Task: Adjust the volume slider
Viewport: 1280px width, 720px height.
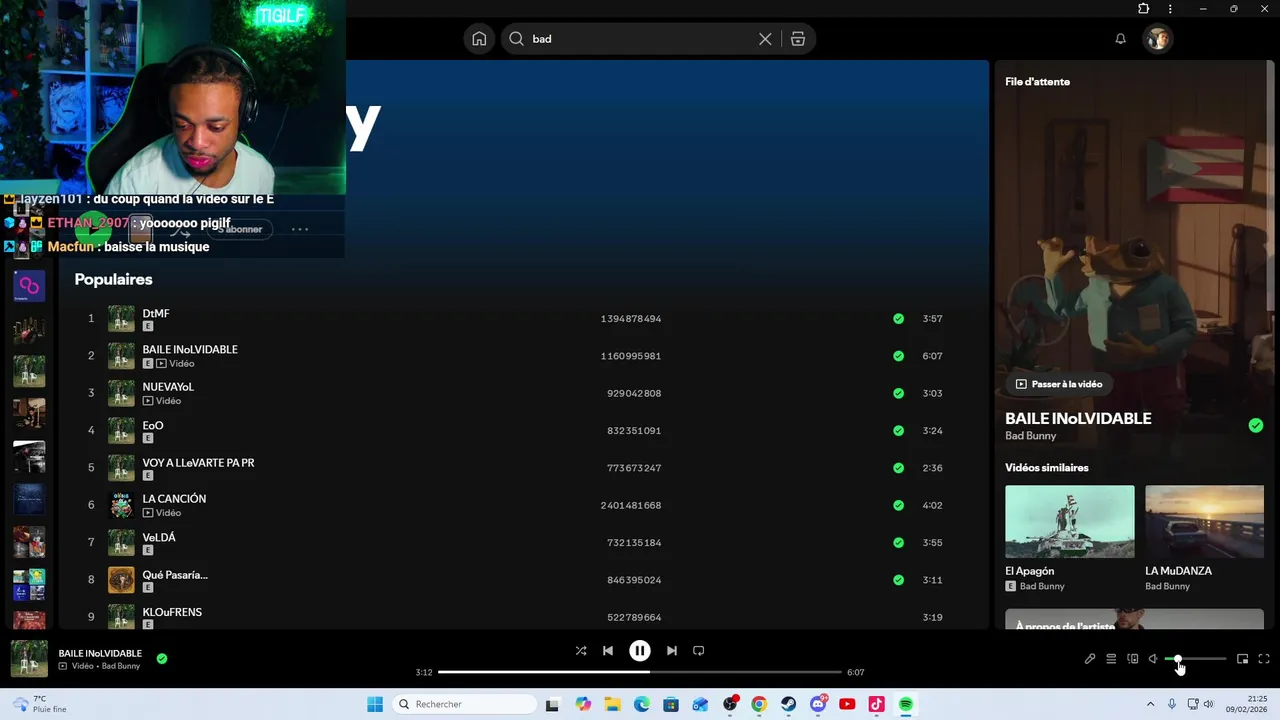Action: (1196, 659)
